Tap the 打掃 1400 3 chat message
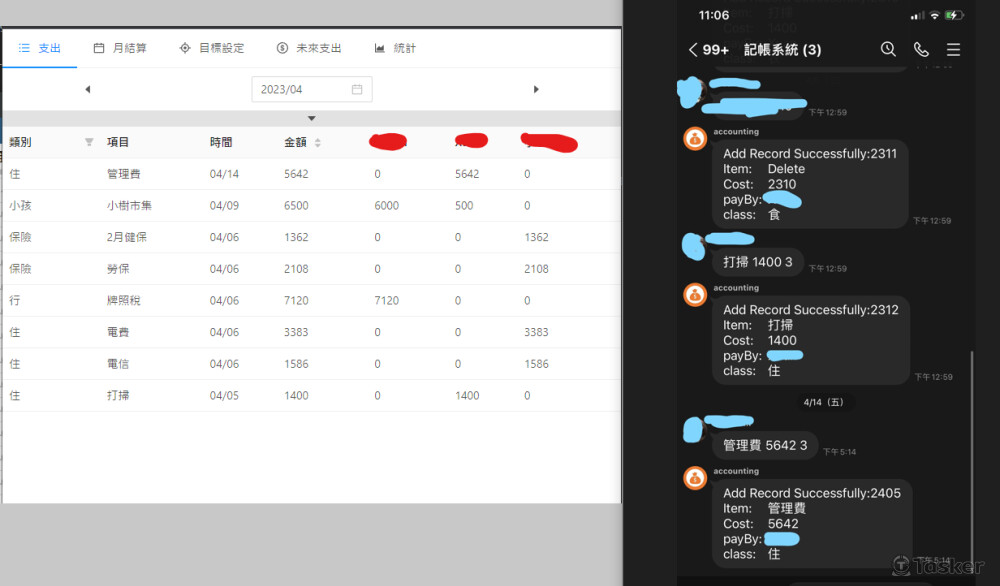 [x=758, y=262]
